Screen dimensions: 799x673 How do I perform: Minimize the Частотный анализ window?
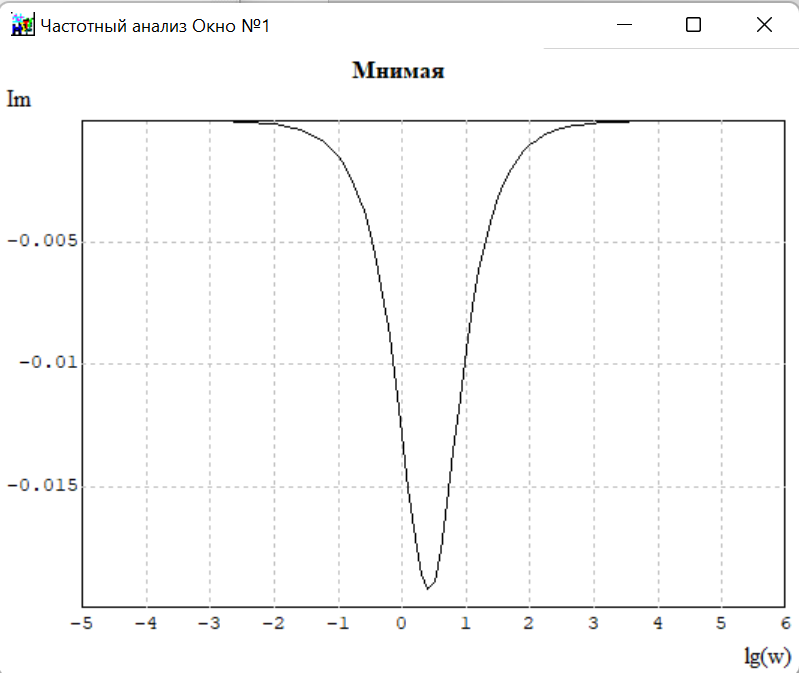pyautogui.click(x=624, y=24)
